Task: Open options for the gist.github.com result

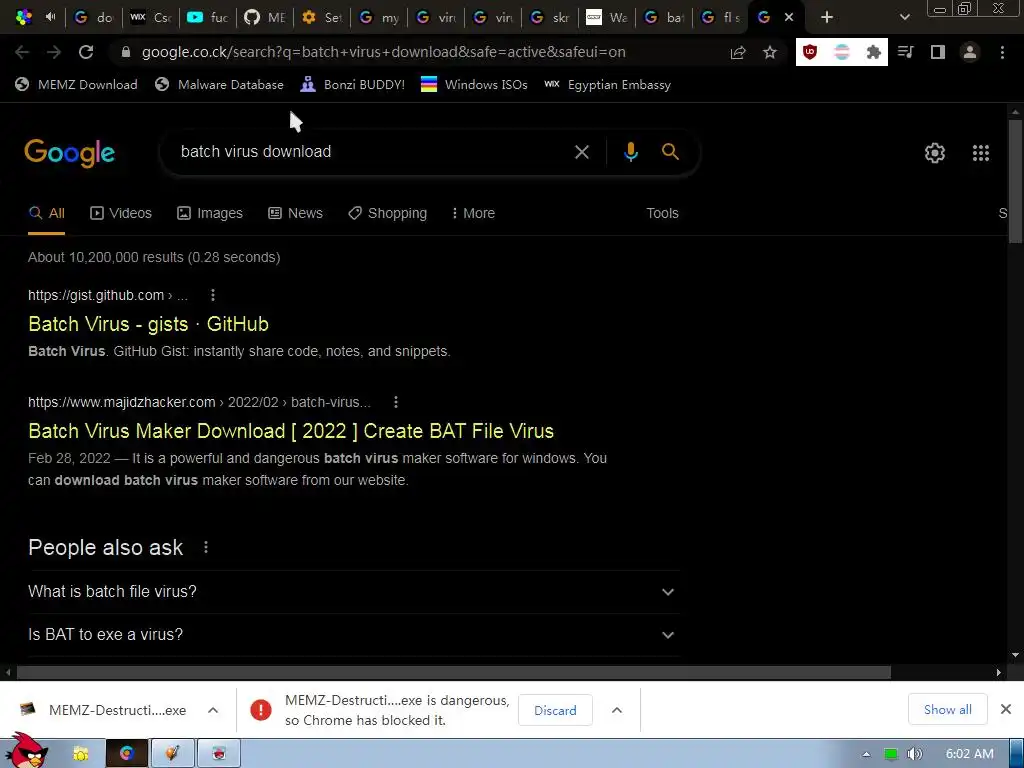Action: [213, 295]
